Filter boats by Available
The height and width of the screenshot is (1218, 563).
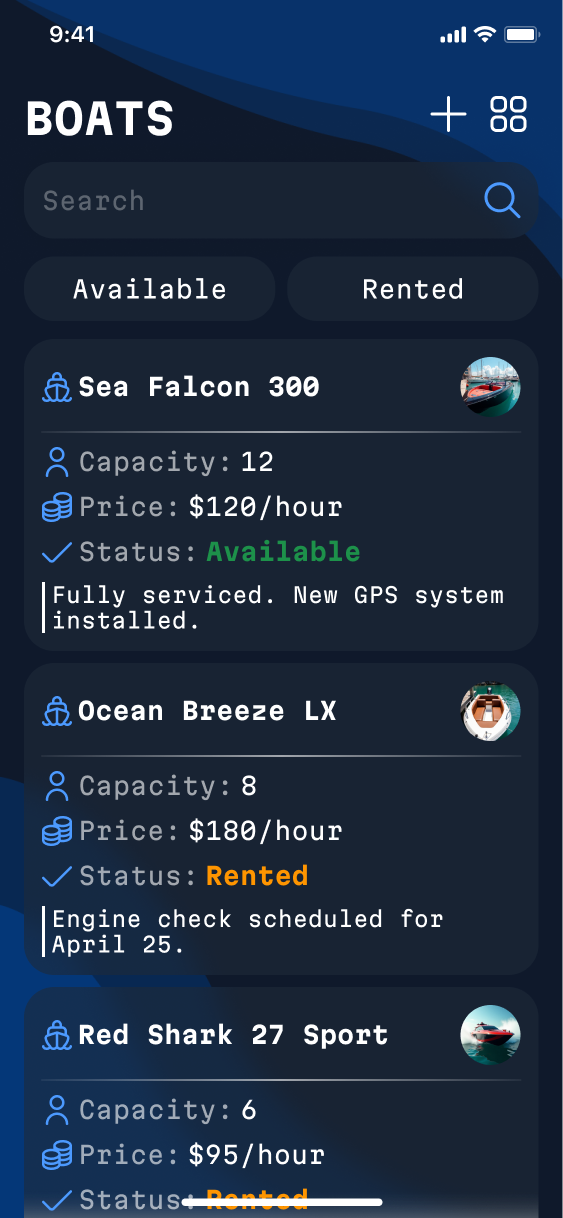pos(150,289)
